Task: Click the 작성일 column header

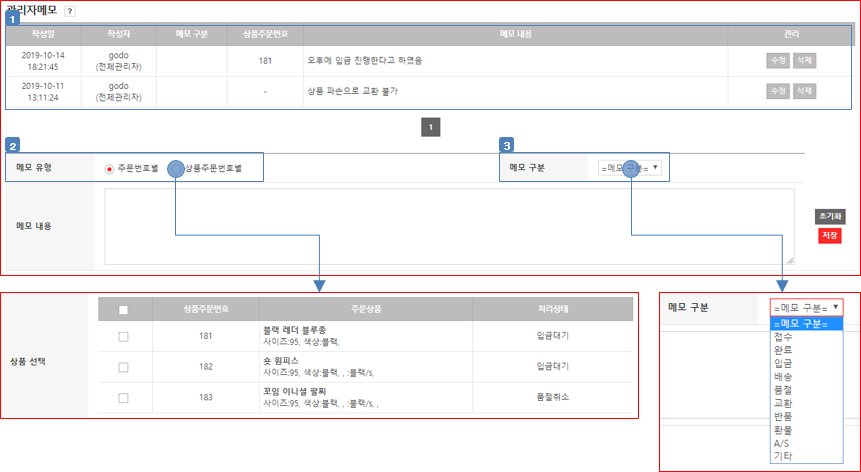Action: point(43,34)
